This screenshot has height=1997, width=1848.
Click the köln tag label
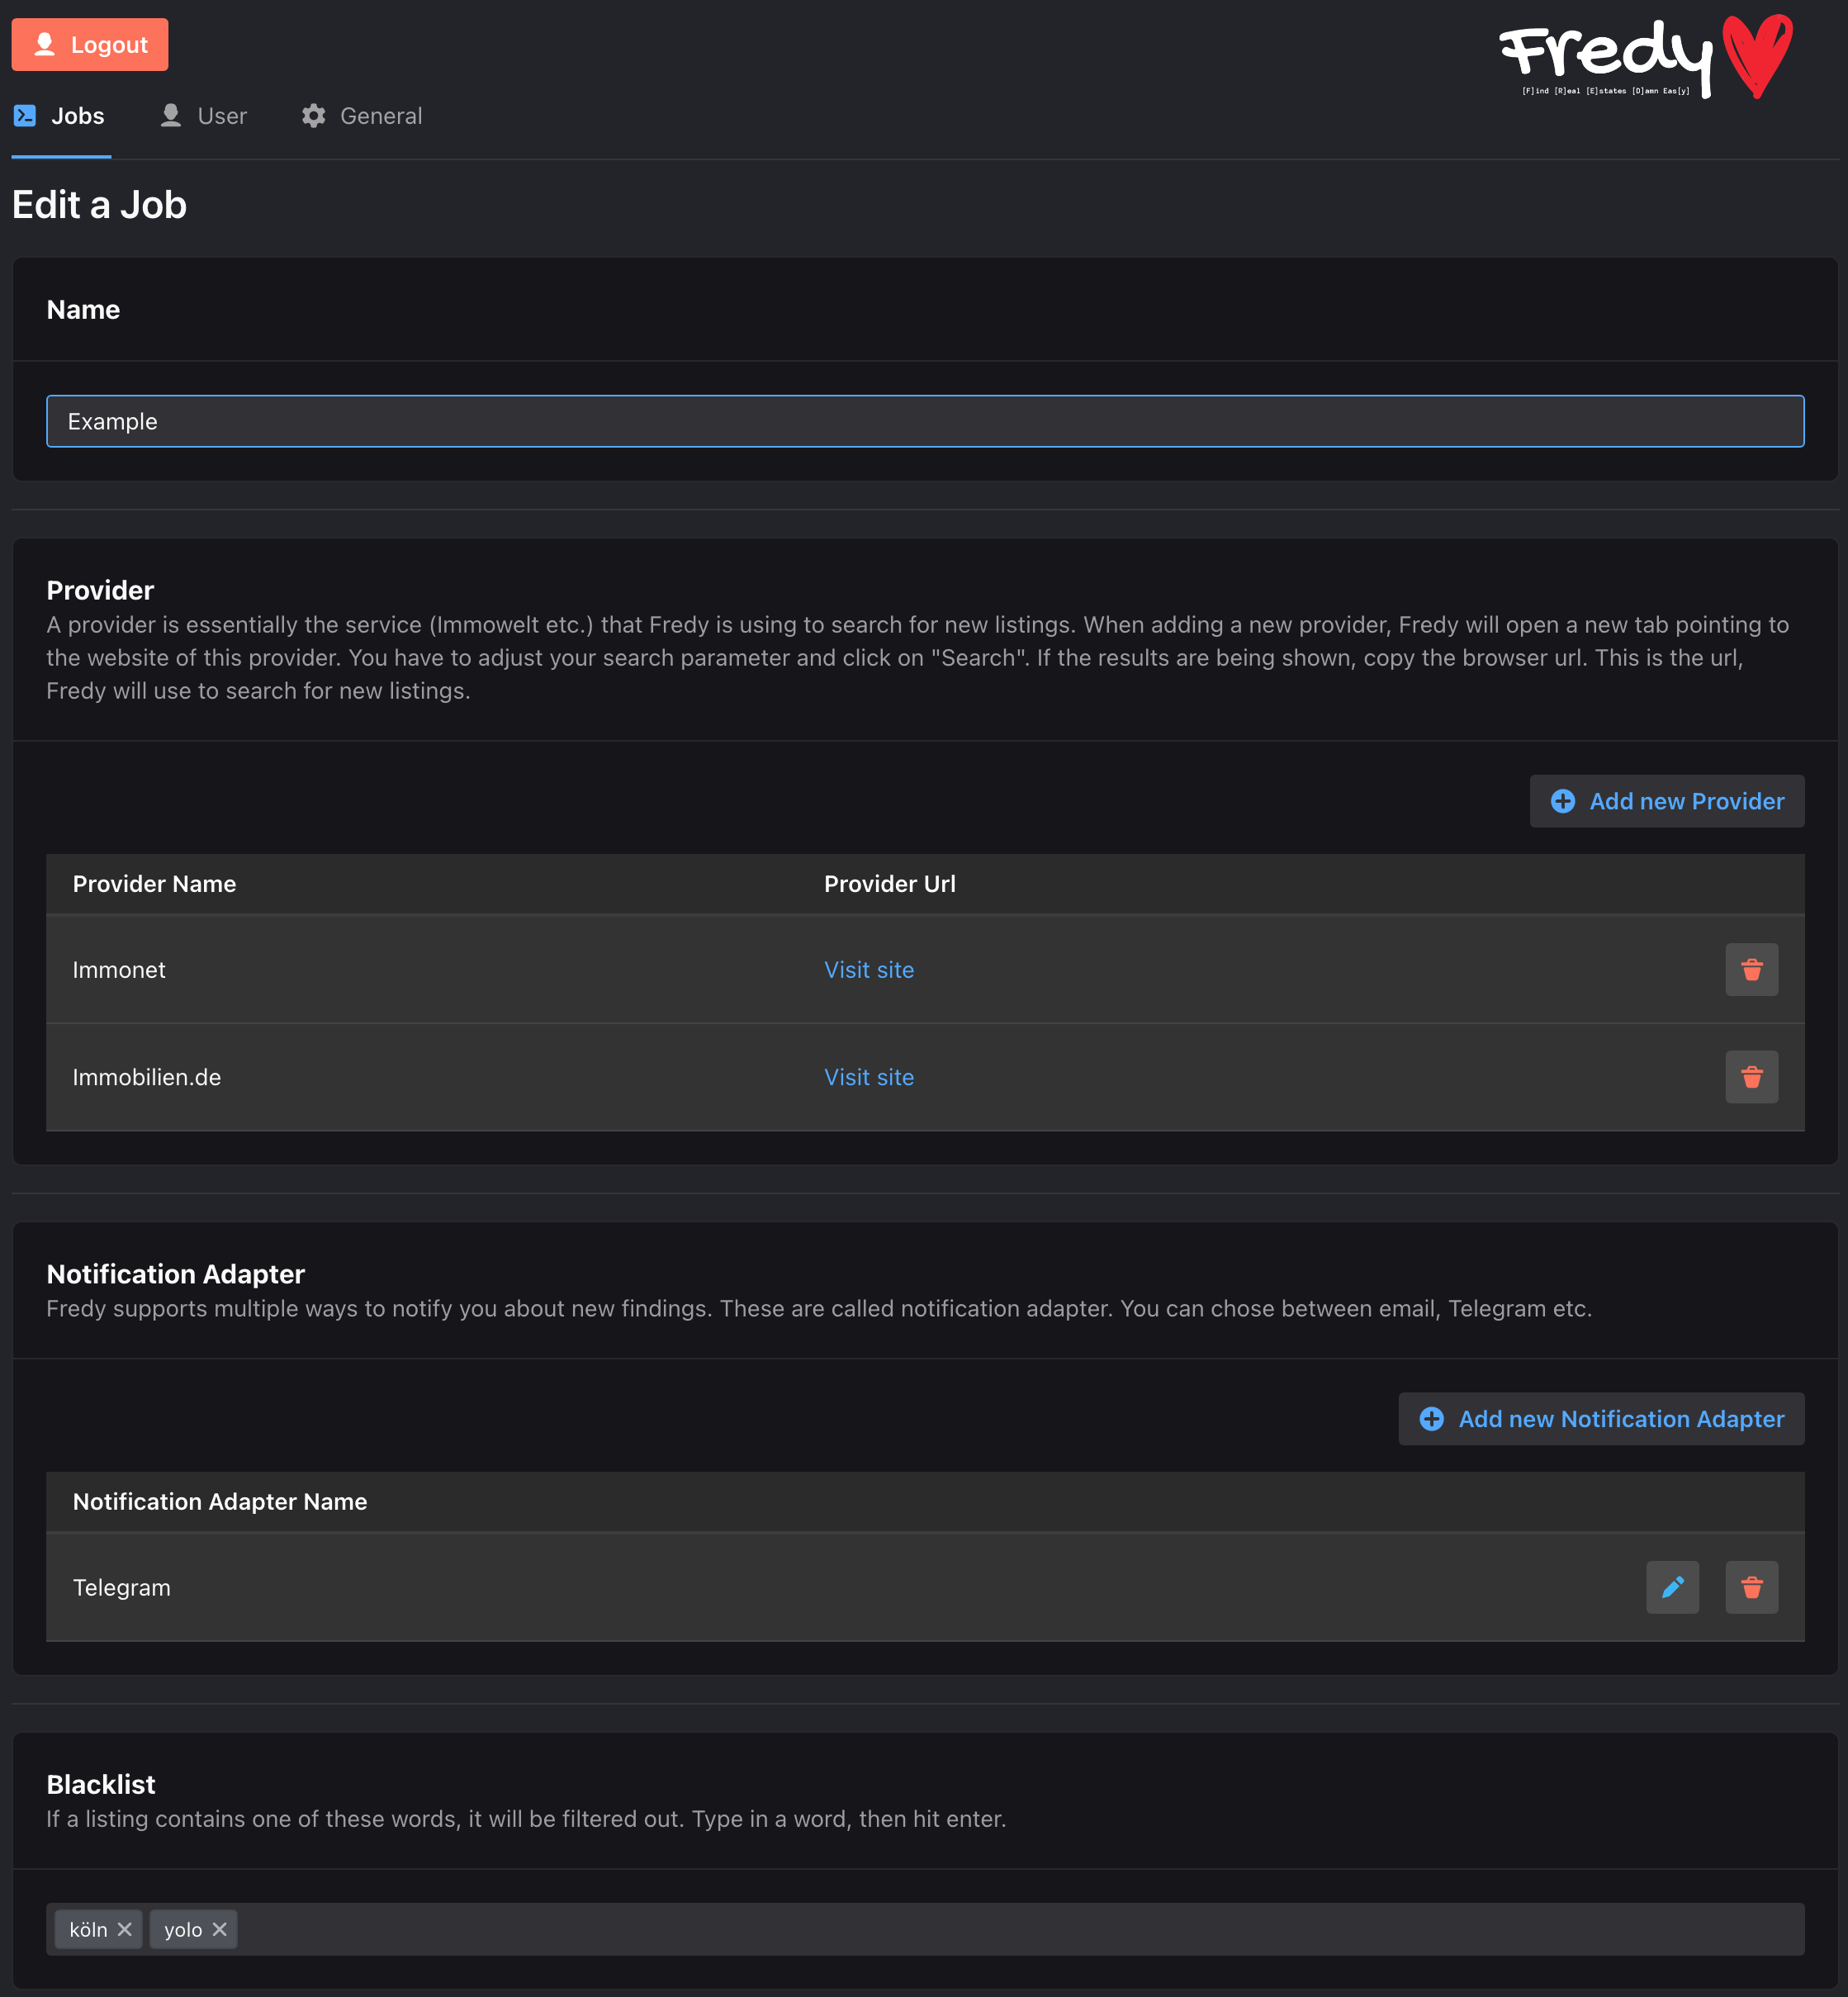pos(88,1929)
